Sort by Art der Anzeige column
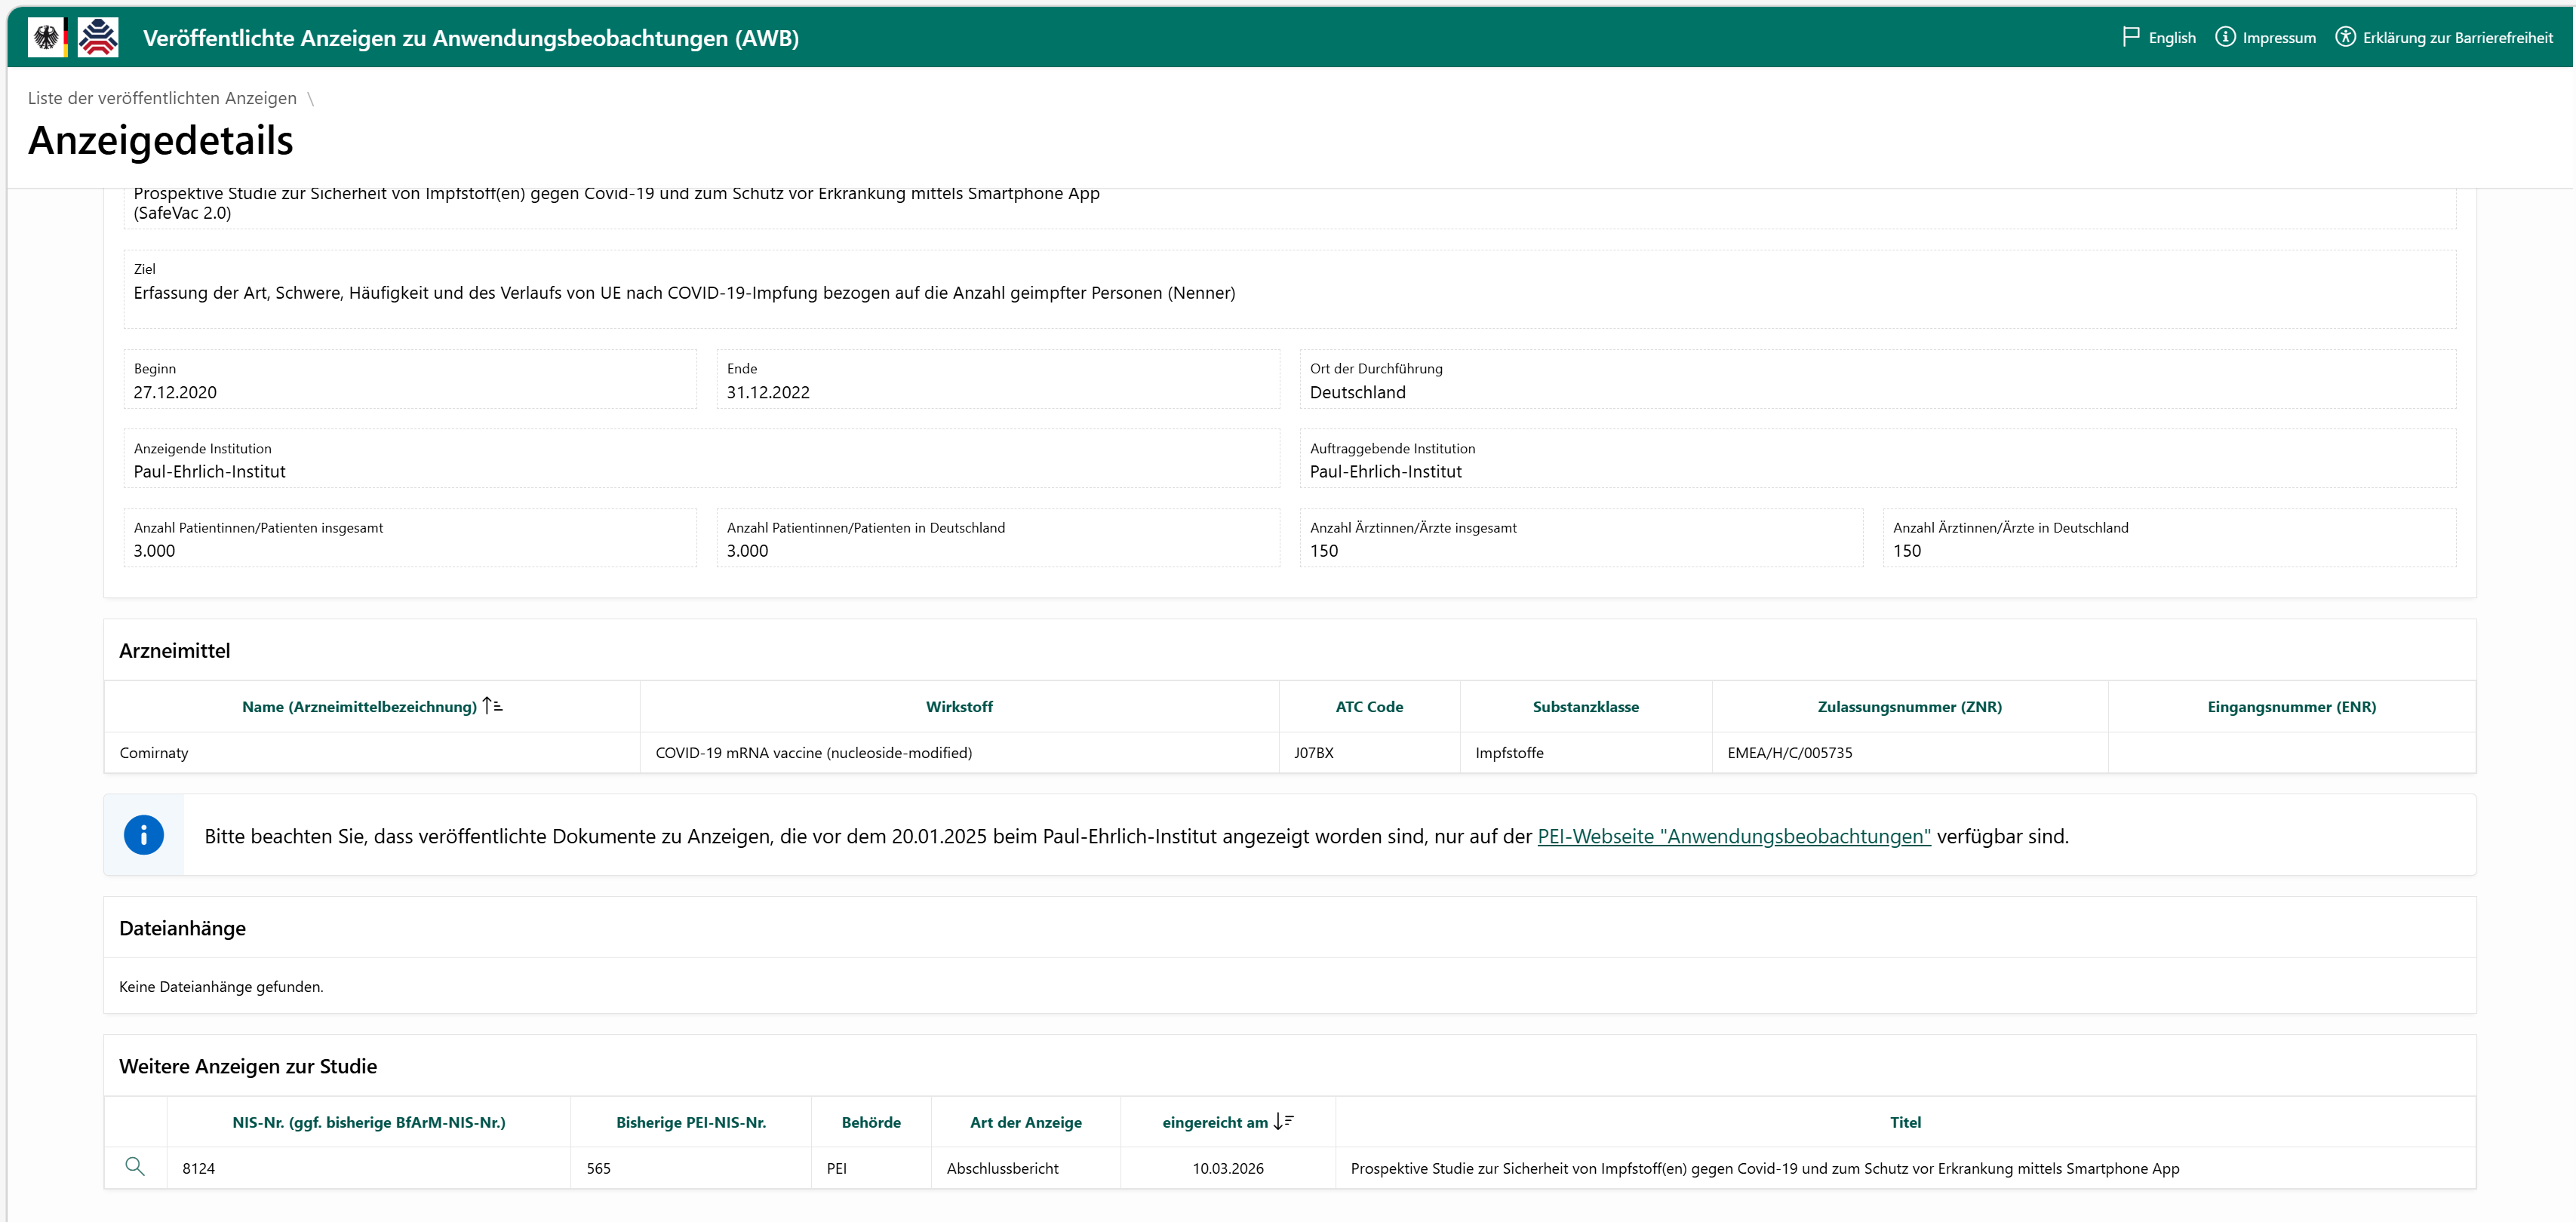The height and width of the screenshot is (1222, 2576). pos(1025,1122)
